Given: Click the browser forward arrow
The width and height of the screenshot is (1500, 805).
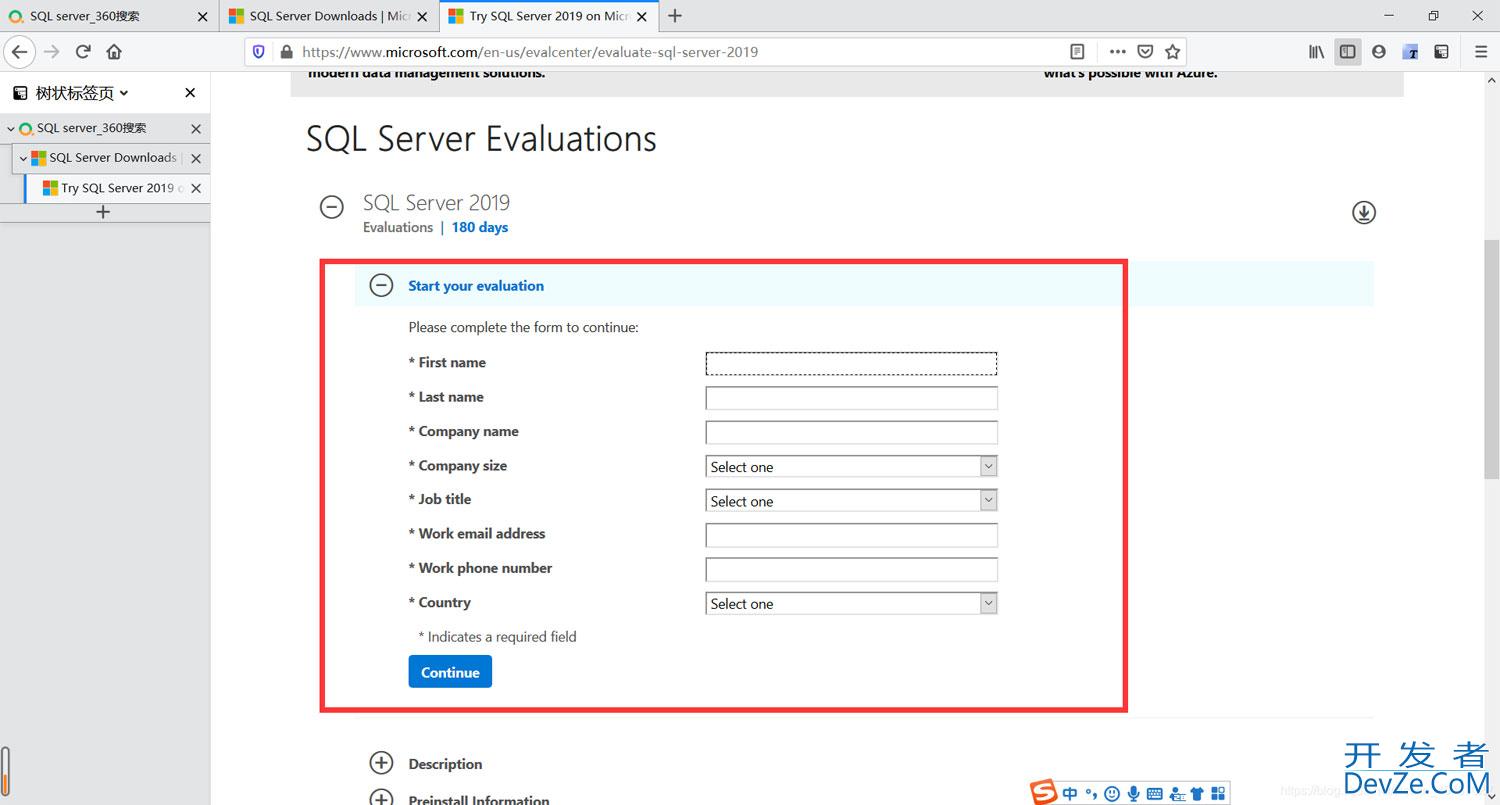Looking at the screenshot, I should (52, 51).
